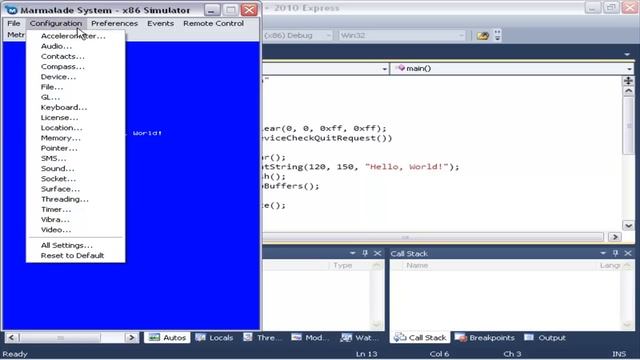The image size is (640, 360).
Task: Switch to the Breakpoints tab
Action: point(485,338)
